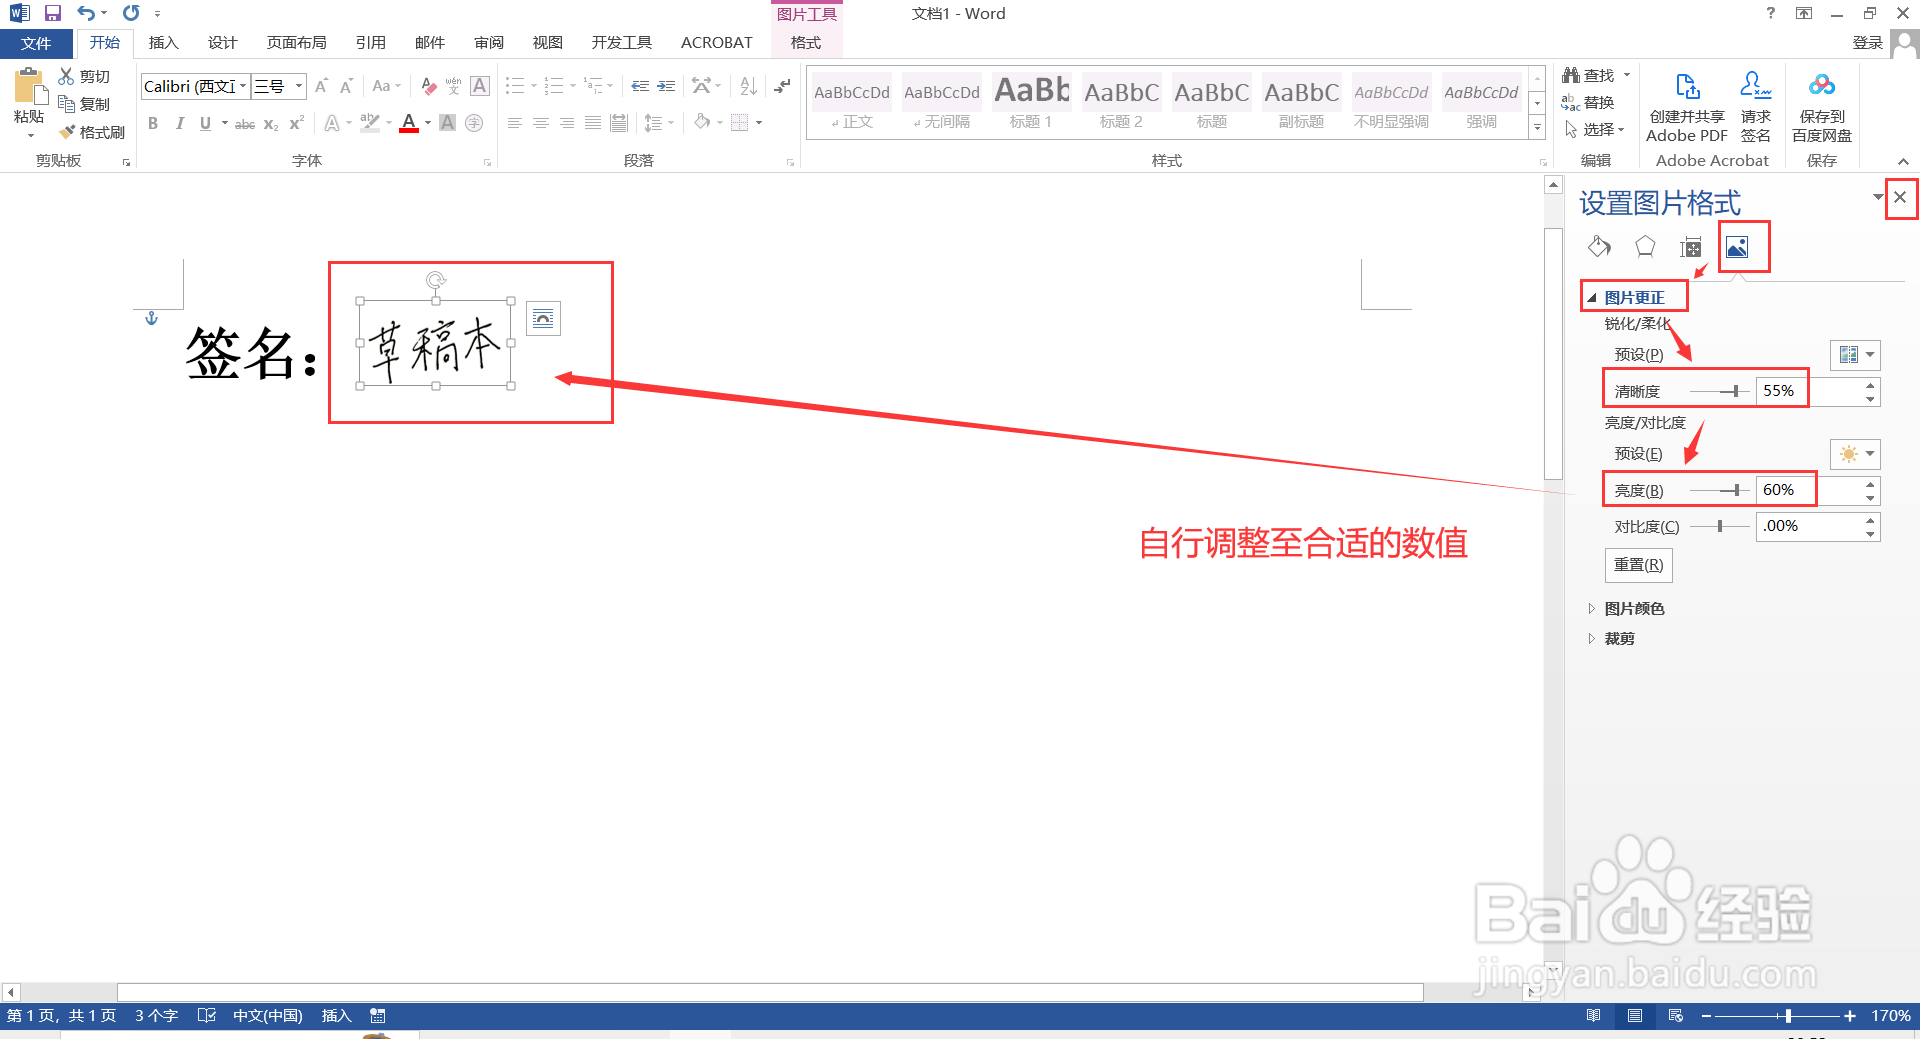This screenshot has height=1039, width=1920.
Task: Click 创建并共享 Adobe PDF
Action: tap(1686, 104)
